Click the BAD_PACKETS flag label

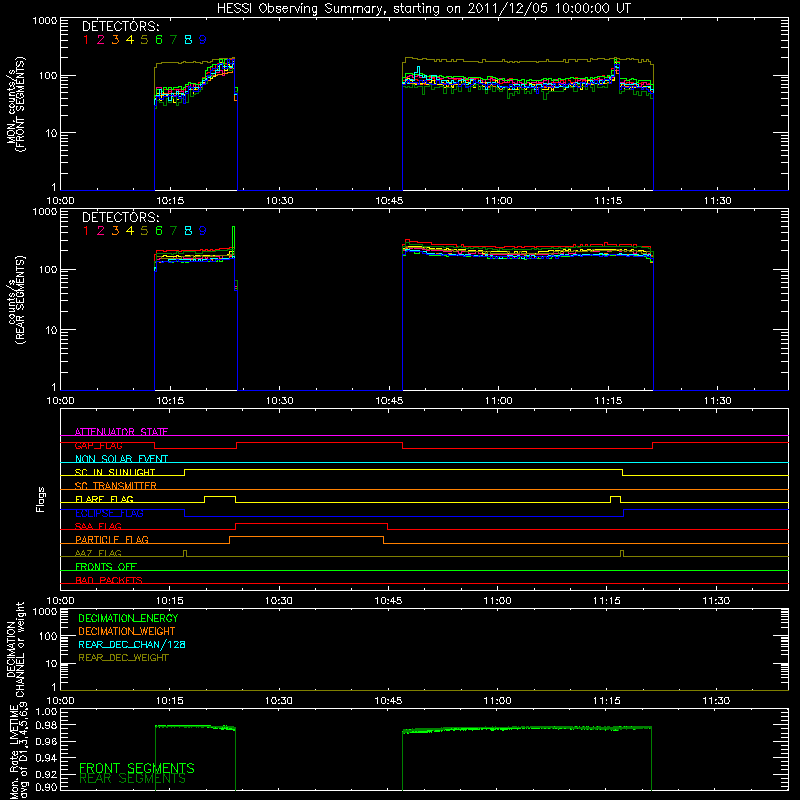(x=109, y=580)
